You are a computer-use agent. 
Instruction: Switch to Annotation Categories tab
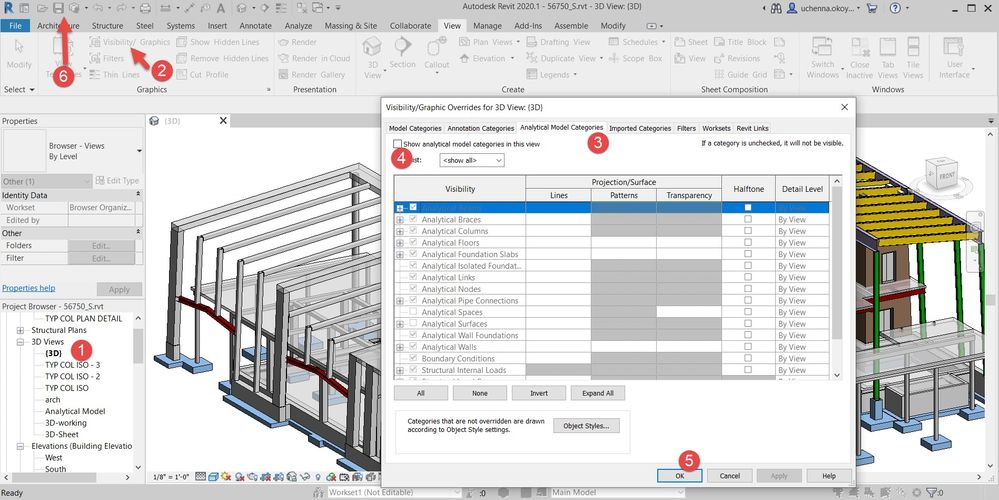coord(480,128)
